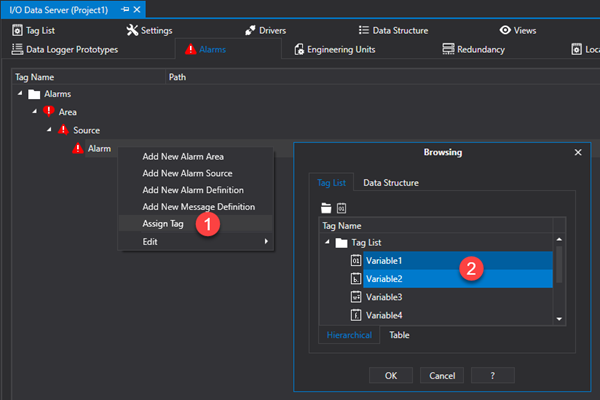600x400 pixels.
Task: Collapse the Alarms root node
Action: [20, 94]
